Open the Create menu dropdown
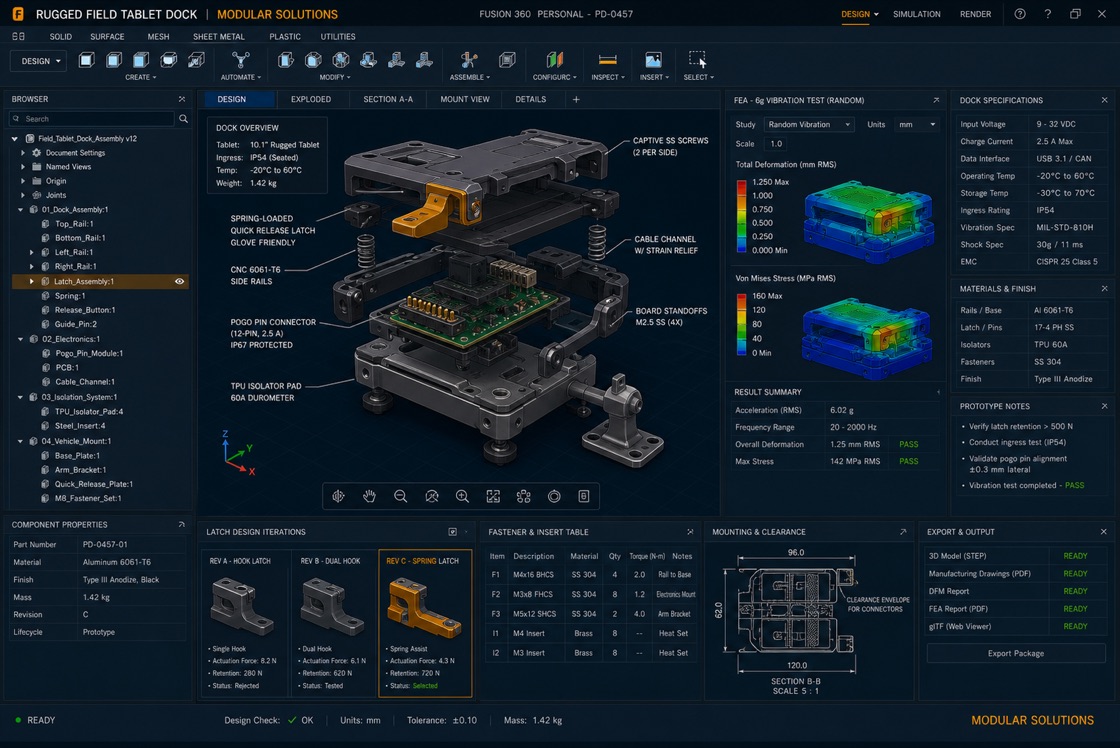1120x748 pixels. click(141, 77)
